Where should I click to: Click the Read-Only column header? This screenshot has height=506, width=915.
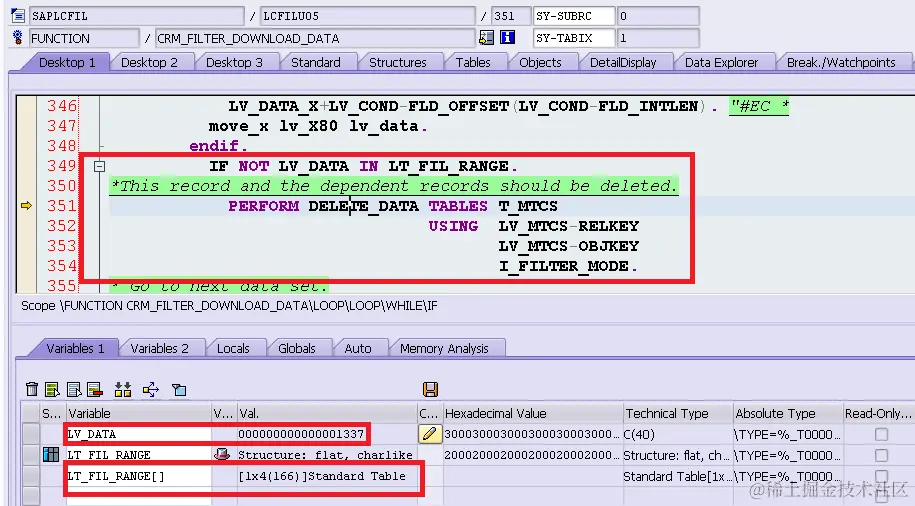click(x=878, y=413)
